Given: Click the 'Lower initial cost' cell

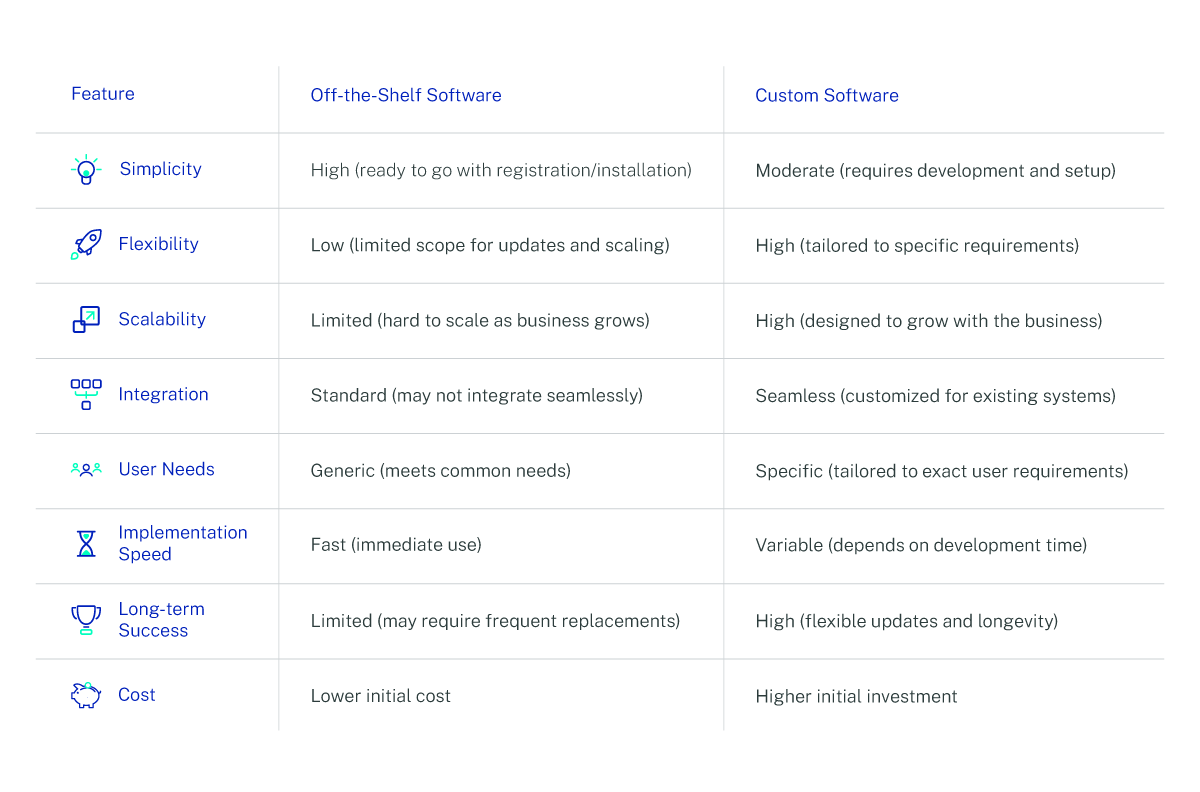Looking at the screenshot, I should [381, 696].
